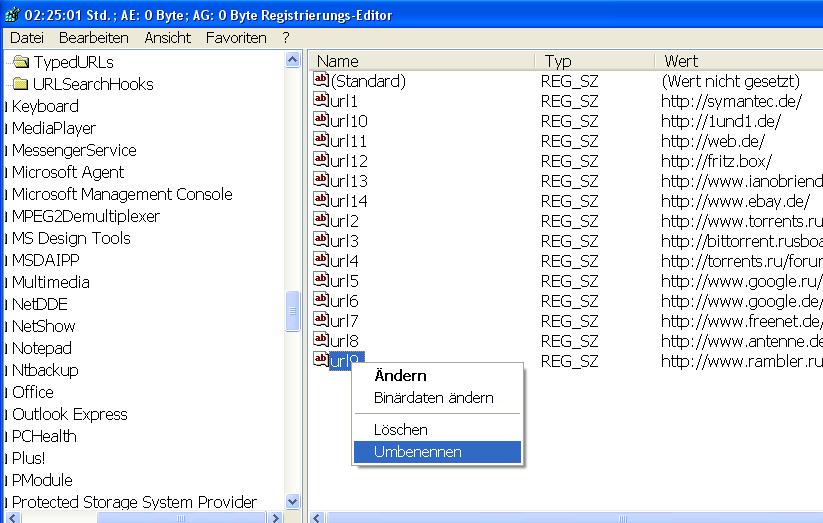Screen dimensions: 823x523
Task: Click the string icon beside url10
Action: tap(321, 121)
